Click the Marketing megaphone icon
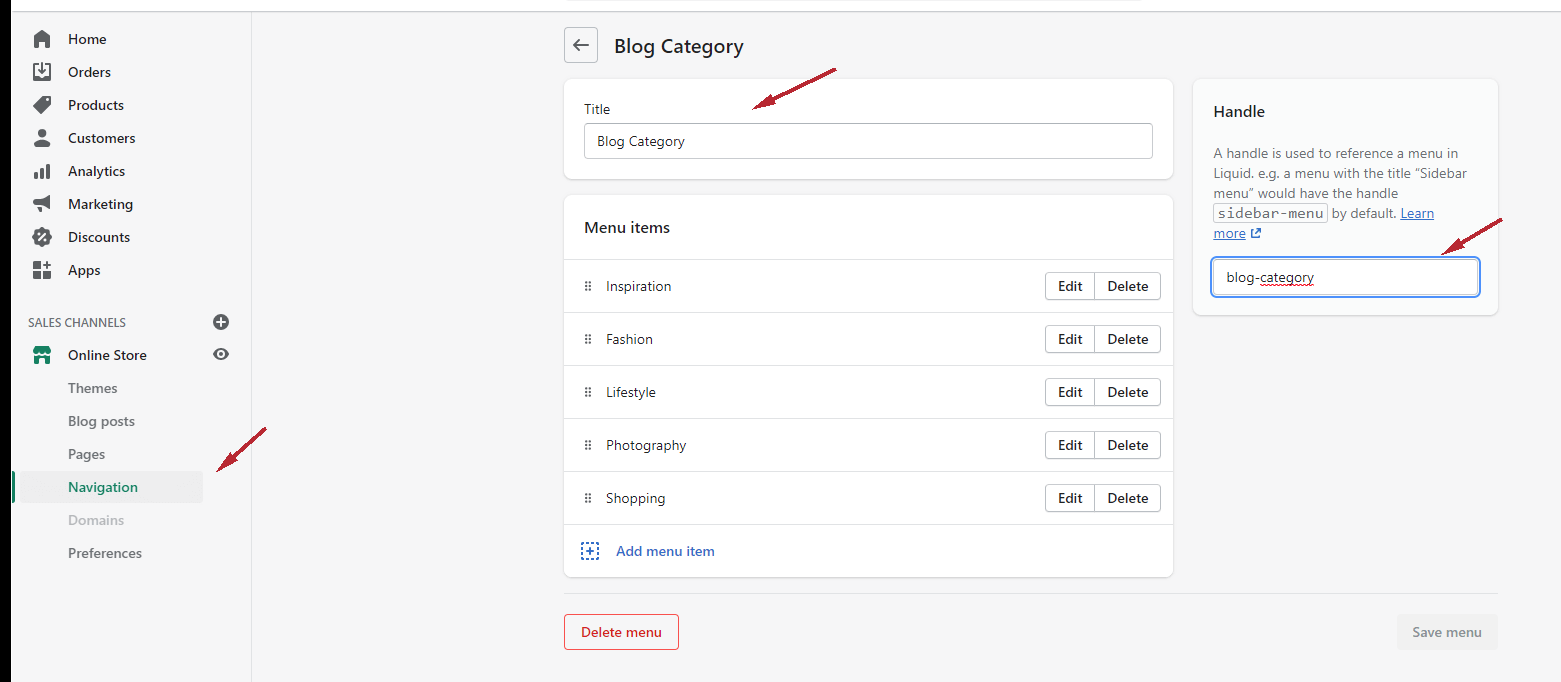 click(42, 204)
